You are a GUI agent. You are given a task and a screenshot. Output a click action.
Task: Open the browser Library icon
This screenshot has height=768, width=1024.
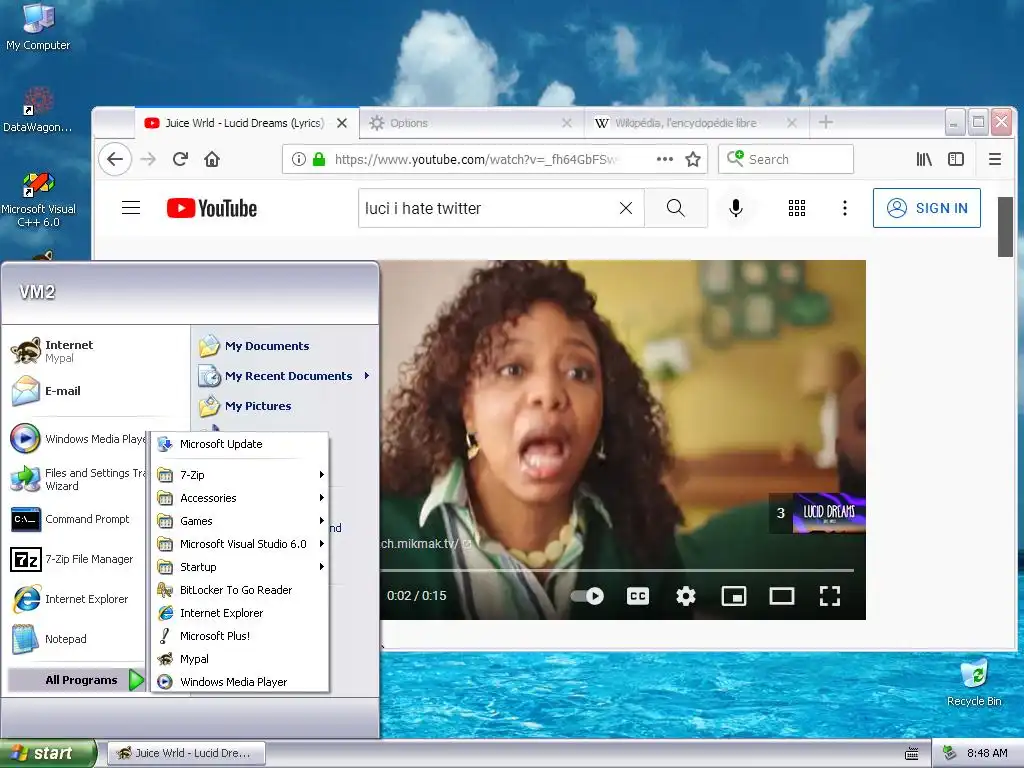click(923, 159)
